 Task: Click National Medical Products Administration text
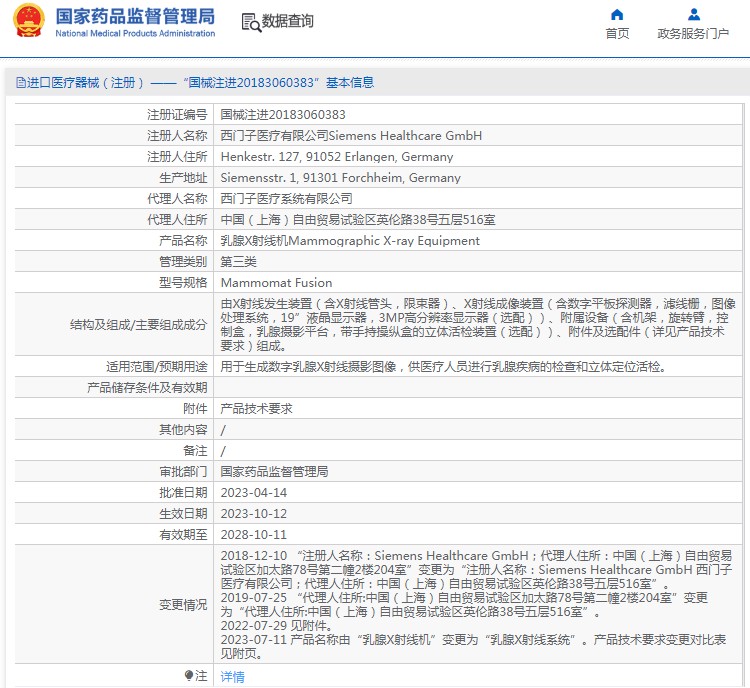(x=135, y=33)
